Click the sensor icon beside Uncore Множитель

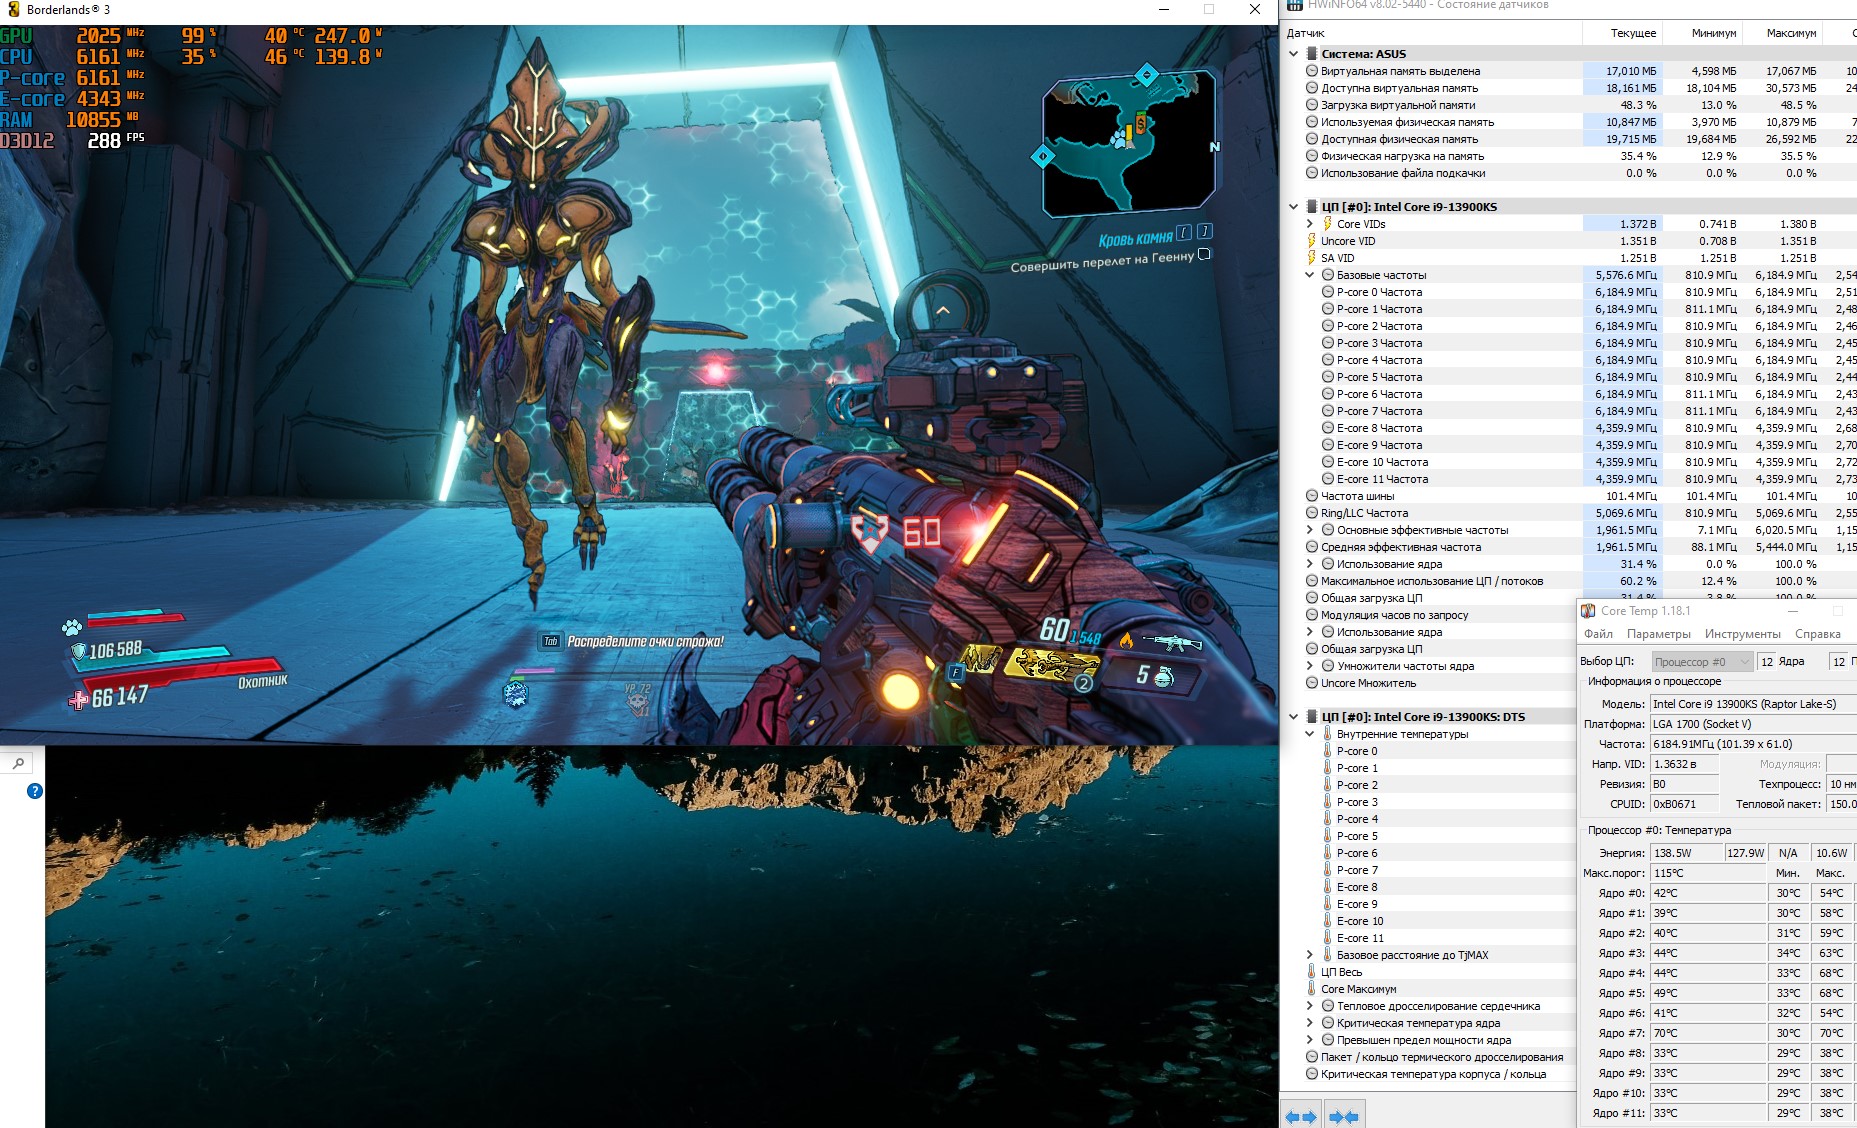click(x=1312, y=683)
